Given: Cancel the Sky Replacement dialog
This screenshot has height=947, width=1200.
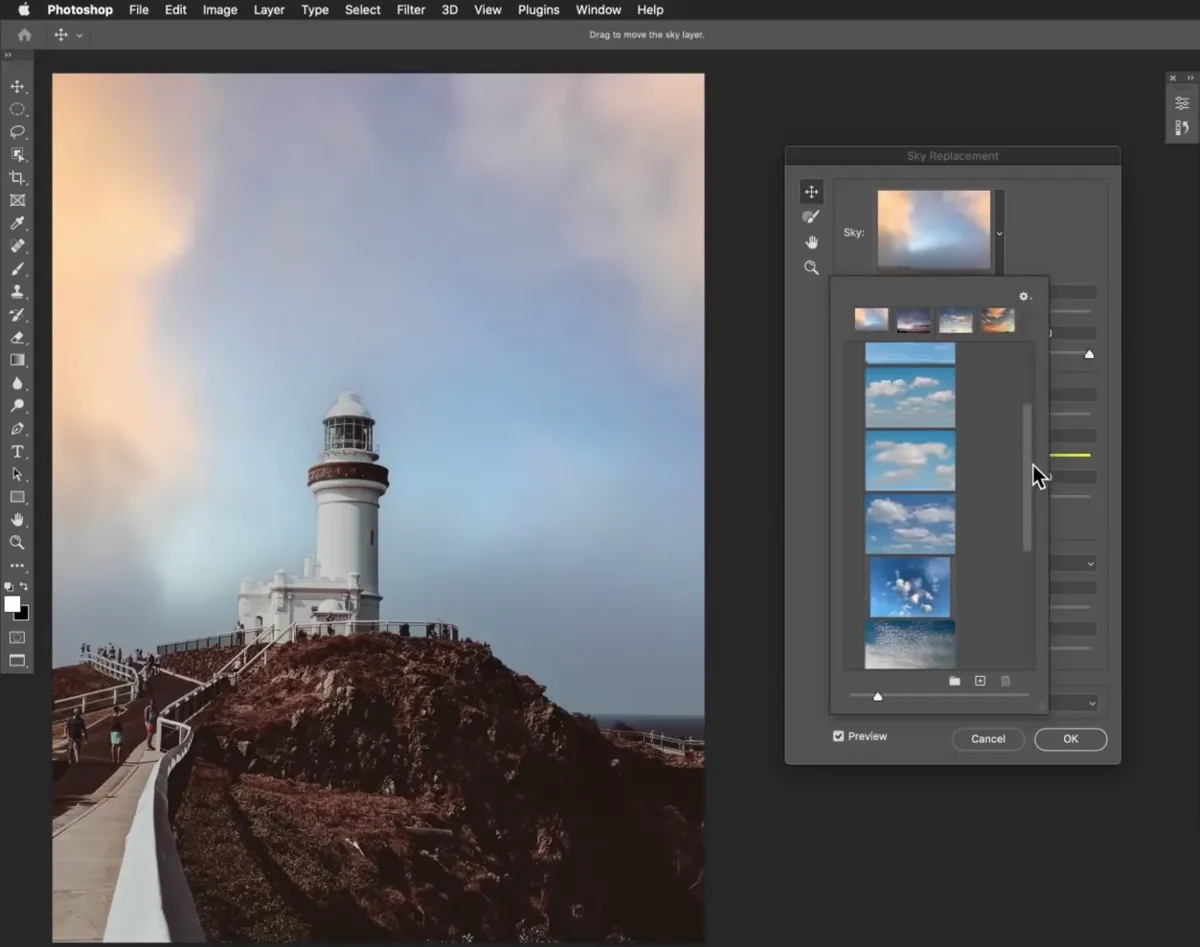Looking at the screenshot, I should (x=988, y=739).
